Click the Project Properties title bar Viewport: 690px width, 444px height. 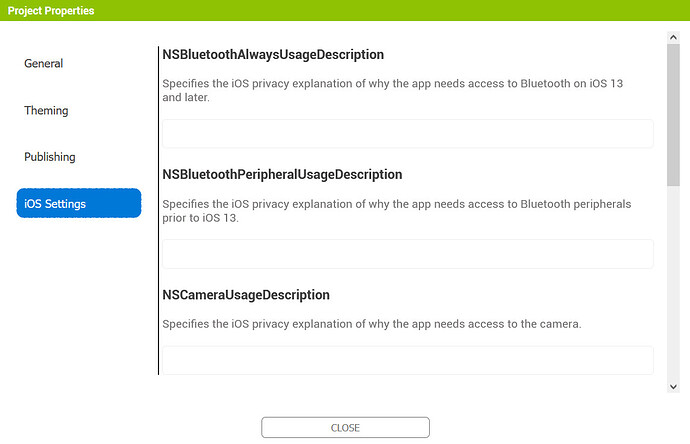(344, 11)
